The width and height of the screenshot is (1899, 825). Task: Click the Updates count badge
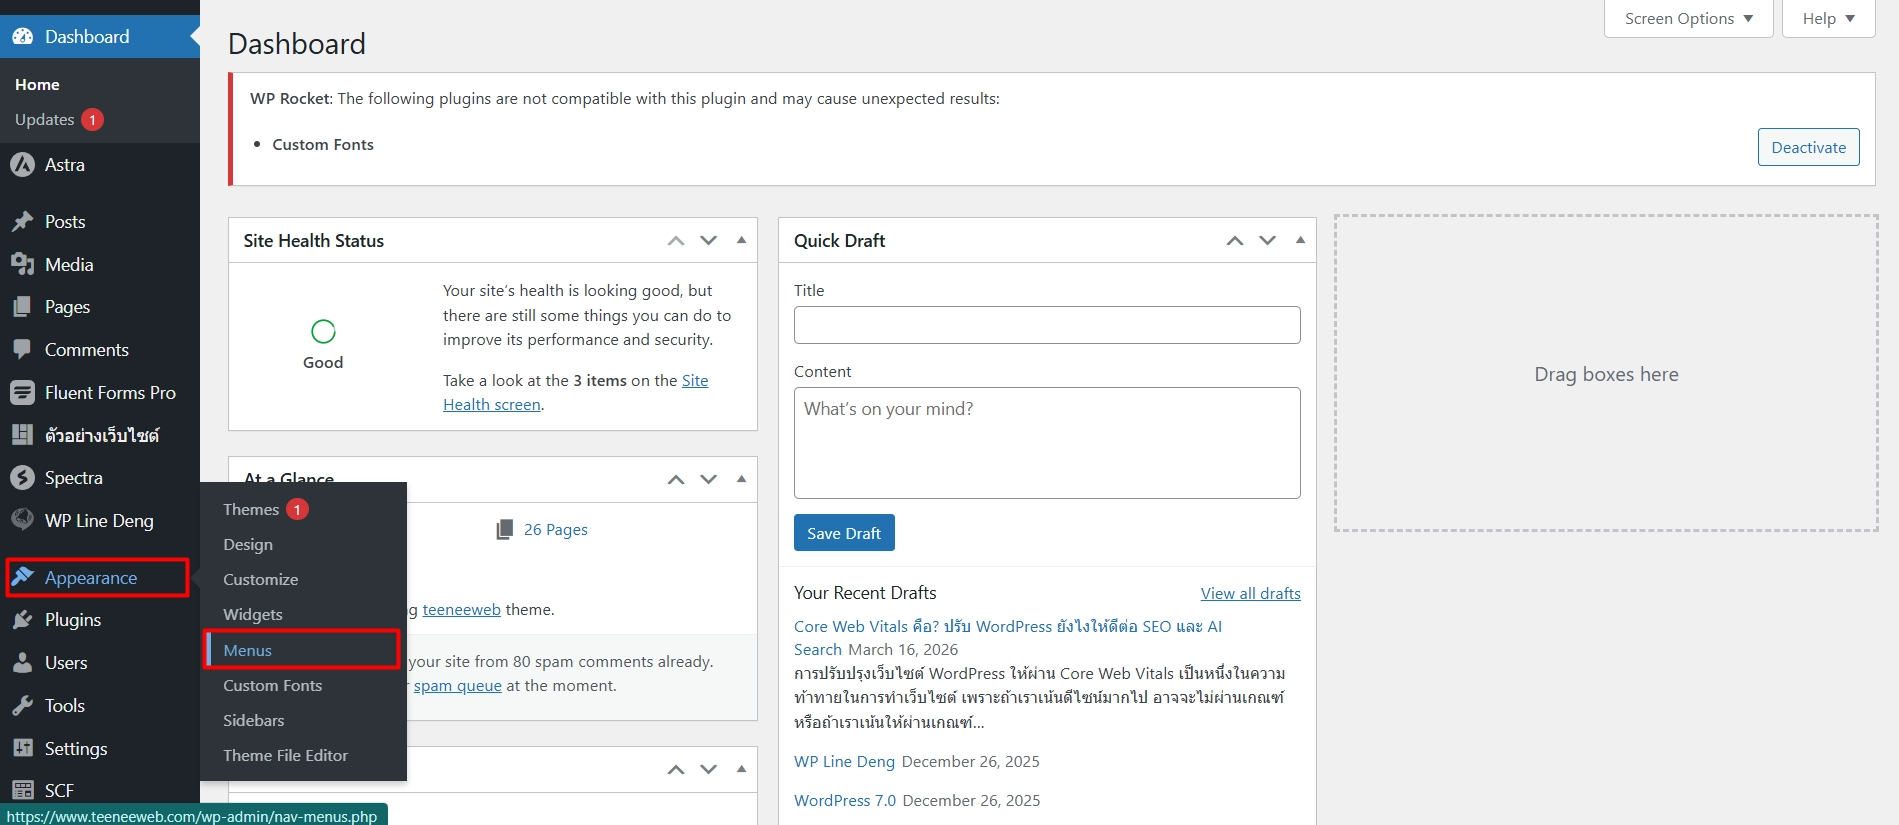click(93, 120)
